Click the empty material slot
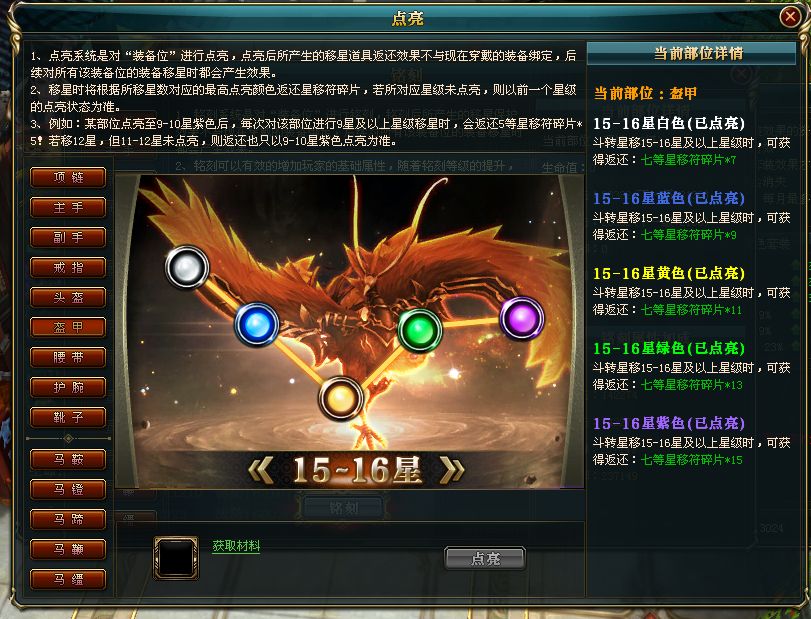Image resolution: width=811 pixels, height=619 pixels. click(176, 557)
